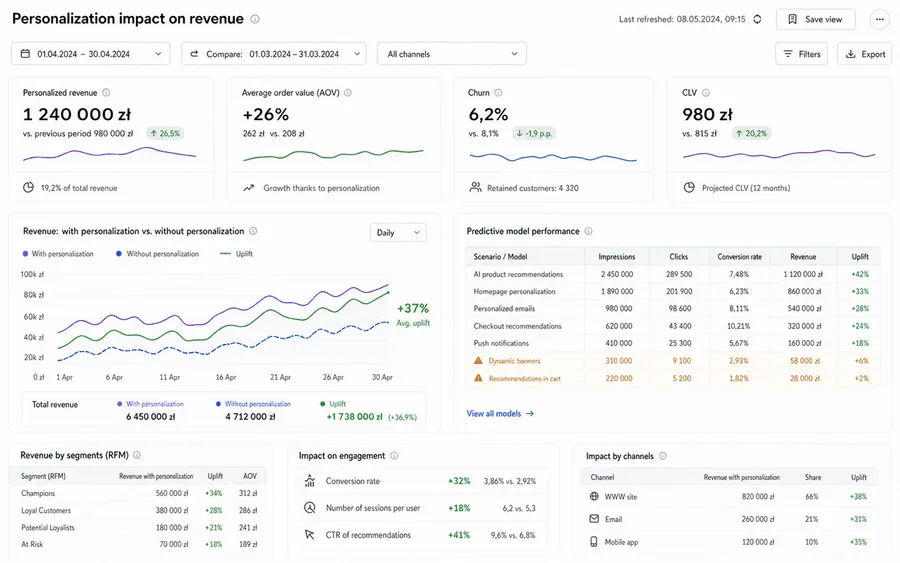
Task: Open the All channels dropdown
Action: (x=452, y=54)
